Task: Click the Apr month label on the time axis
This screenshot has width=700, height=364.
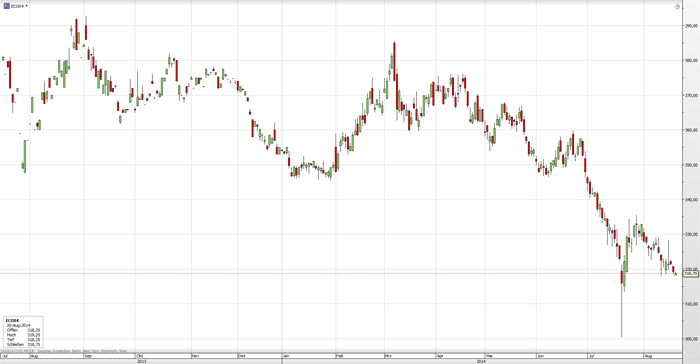Action: pos(440,356)
